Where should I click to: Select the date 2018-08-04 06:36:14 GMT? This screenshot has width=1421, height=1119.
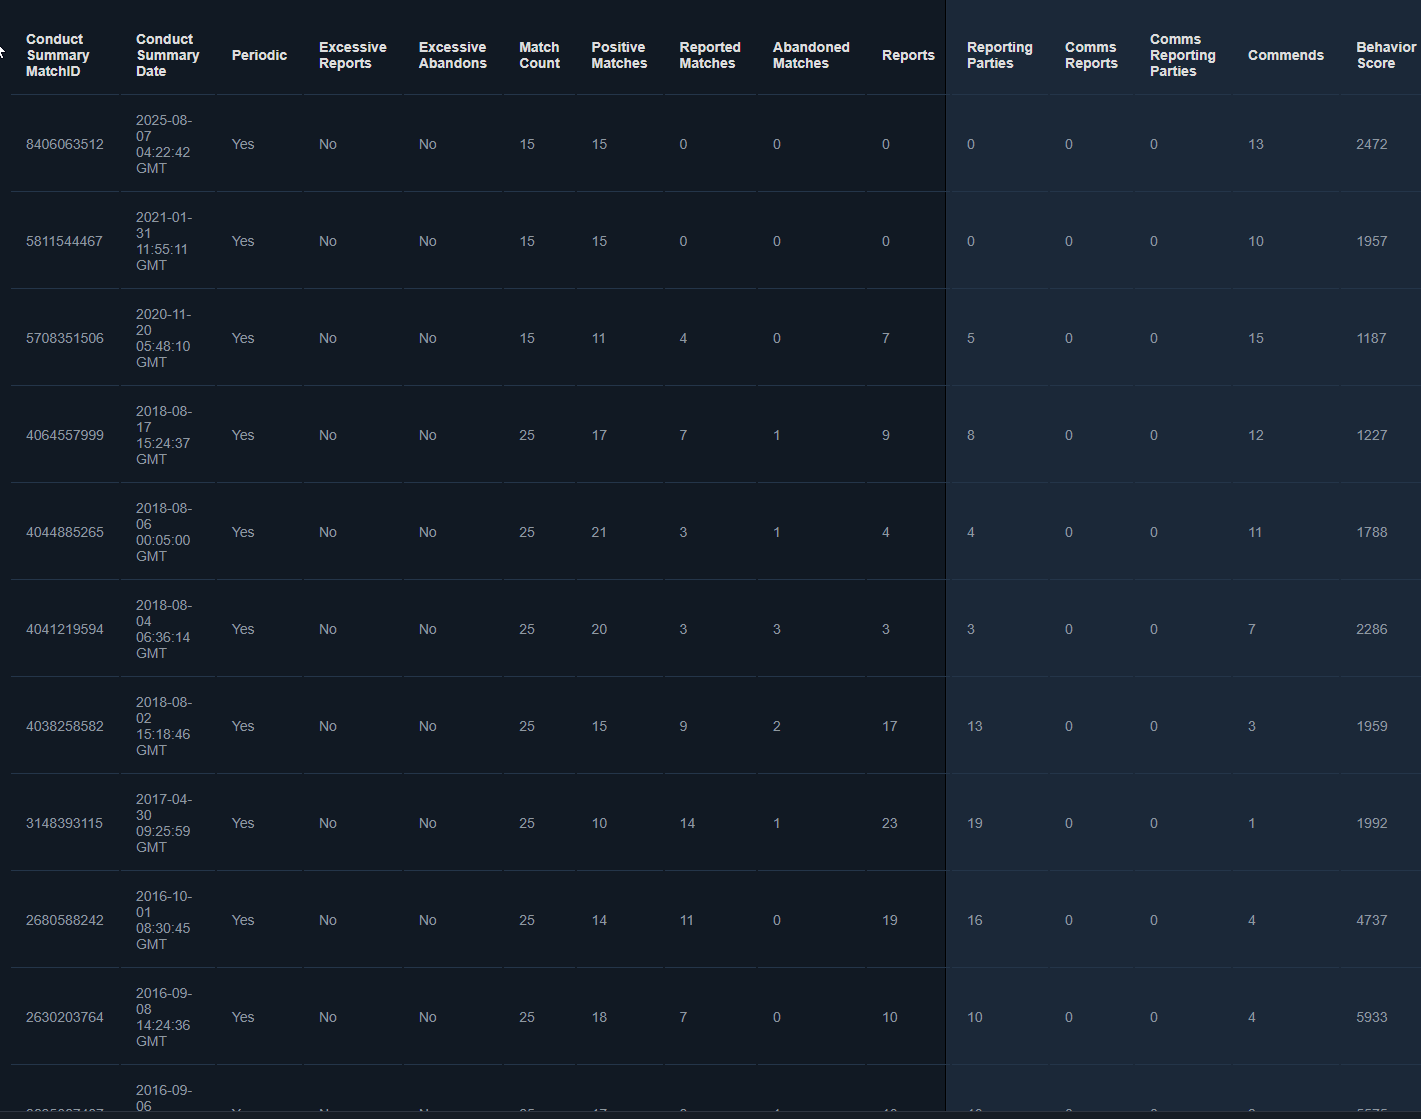coord(164,629)
